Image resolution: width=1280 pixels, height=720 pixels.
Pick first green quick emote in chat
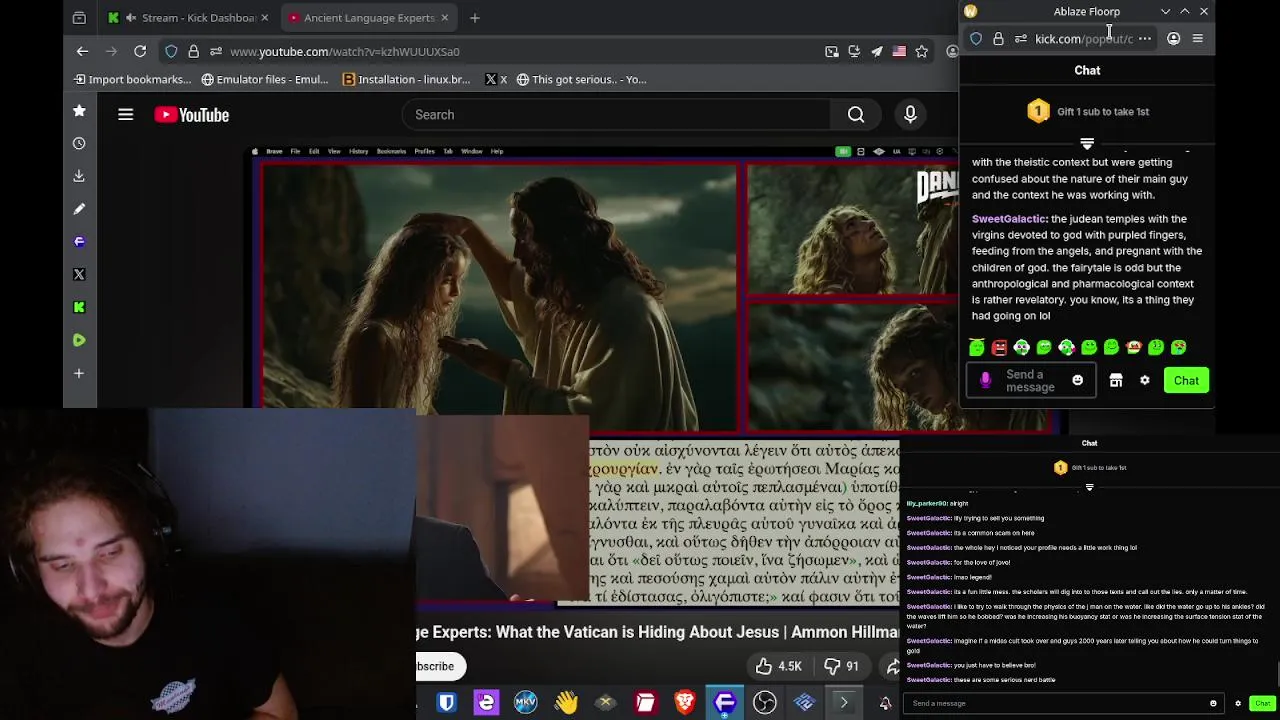(x=977, y=347)
